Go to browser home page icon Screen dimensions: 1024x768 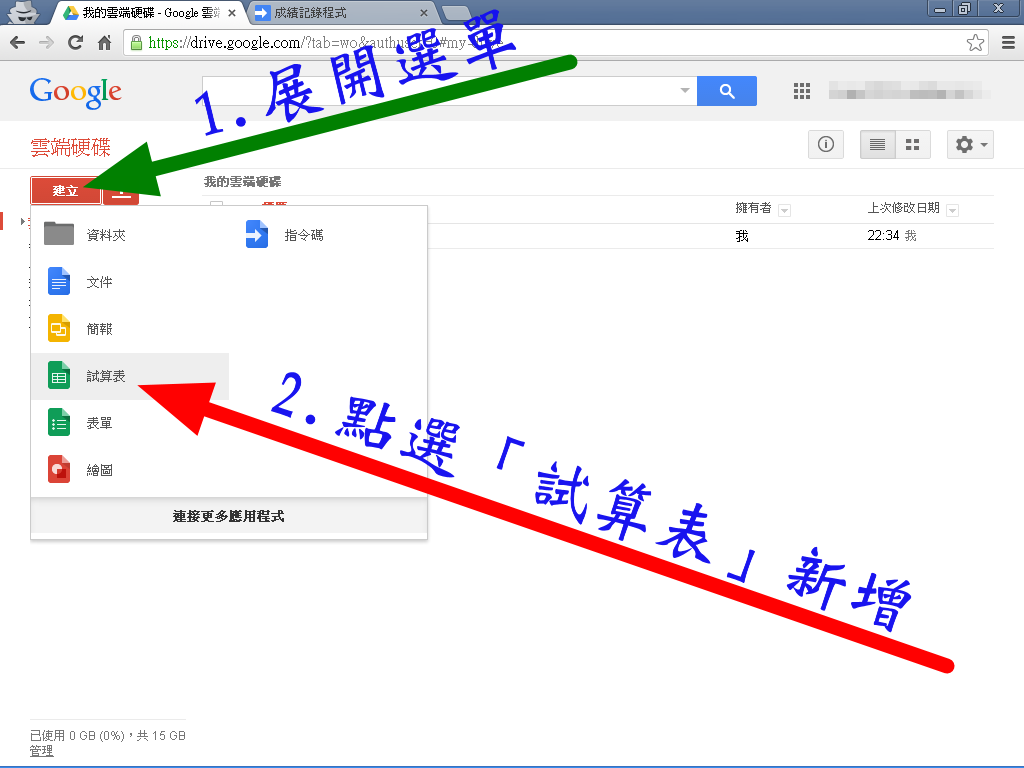click(x=104, y=43)
